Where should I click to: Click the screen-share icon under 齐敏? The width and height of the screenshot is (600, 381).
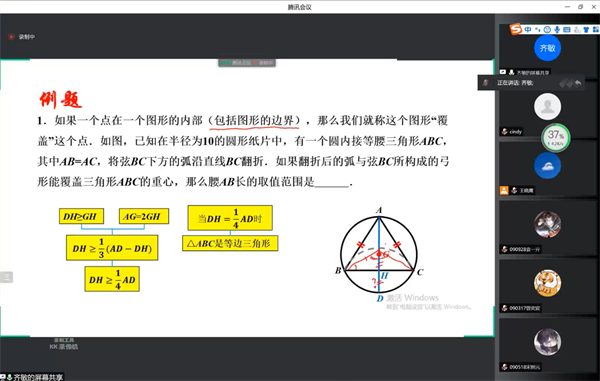click(x=503, y=72)
